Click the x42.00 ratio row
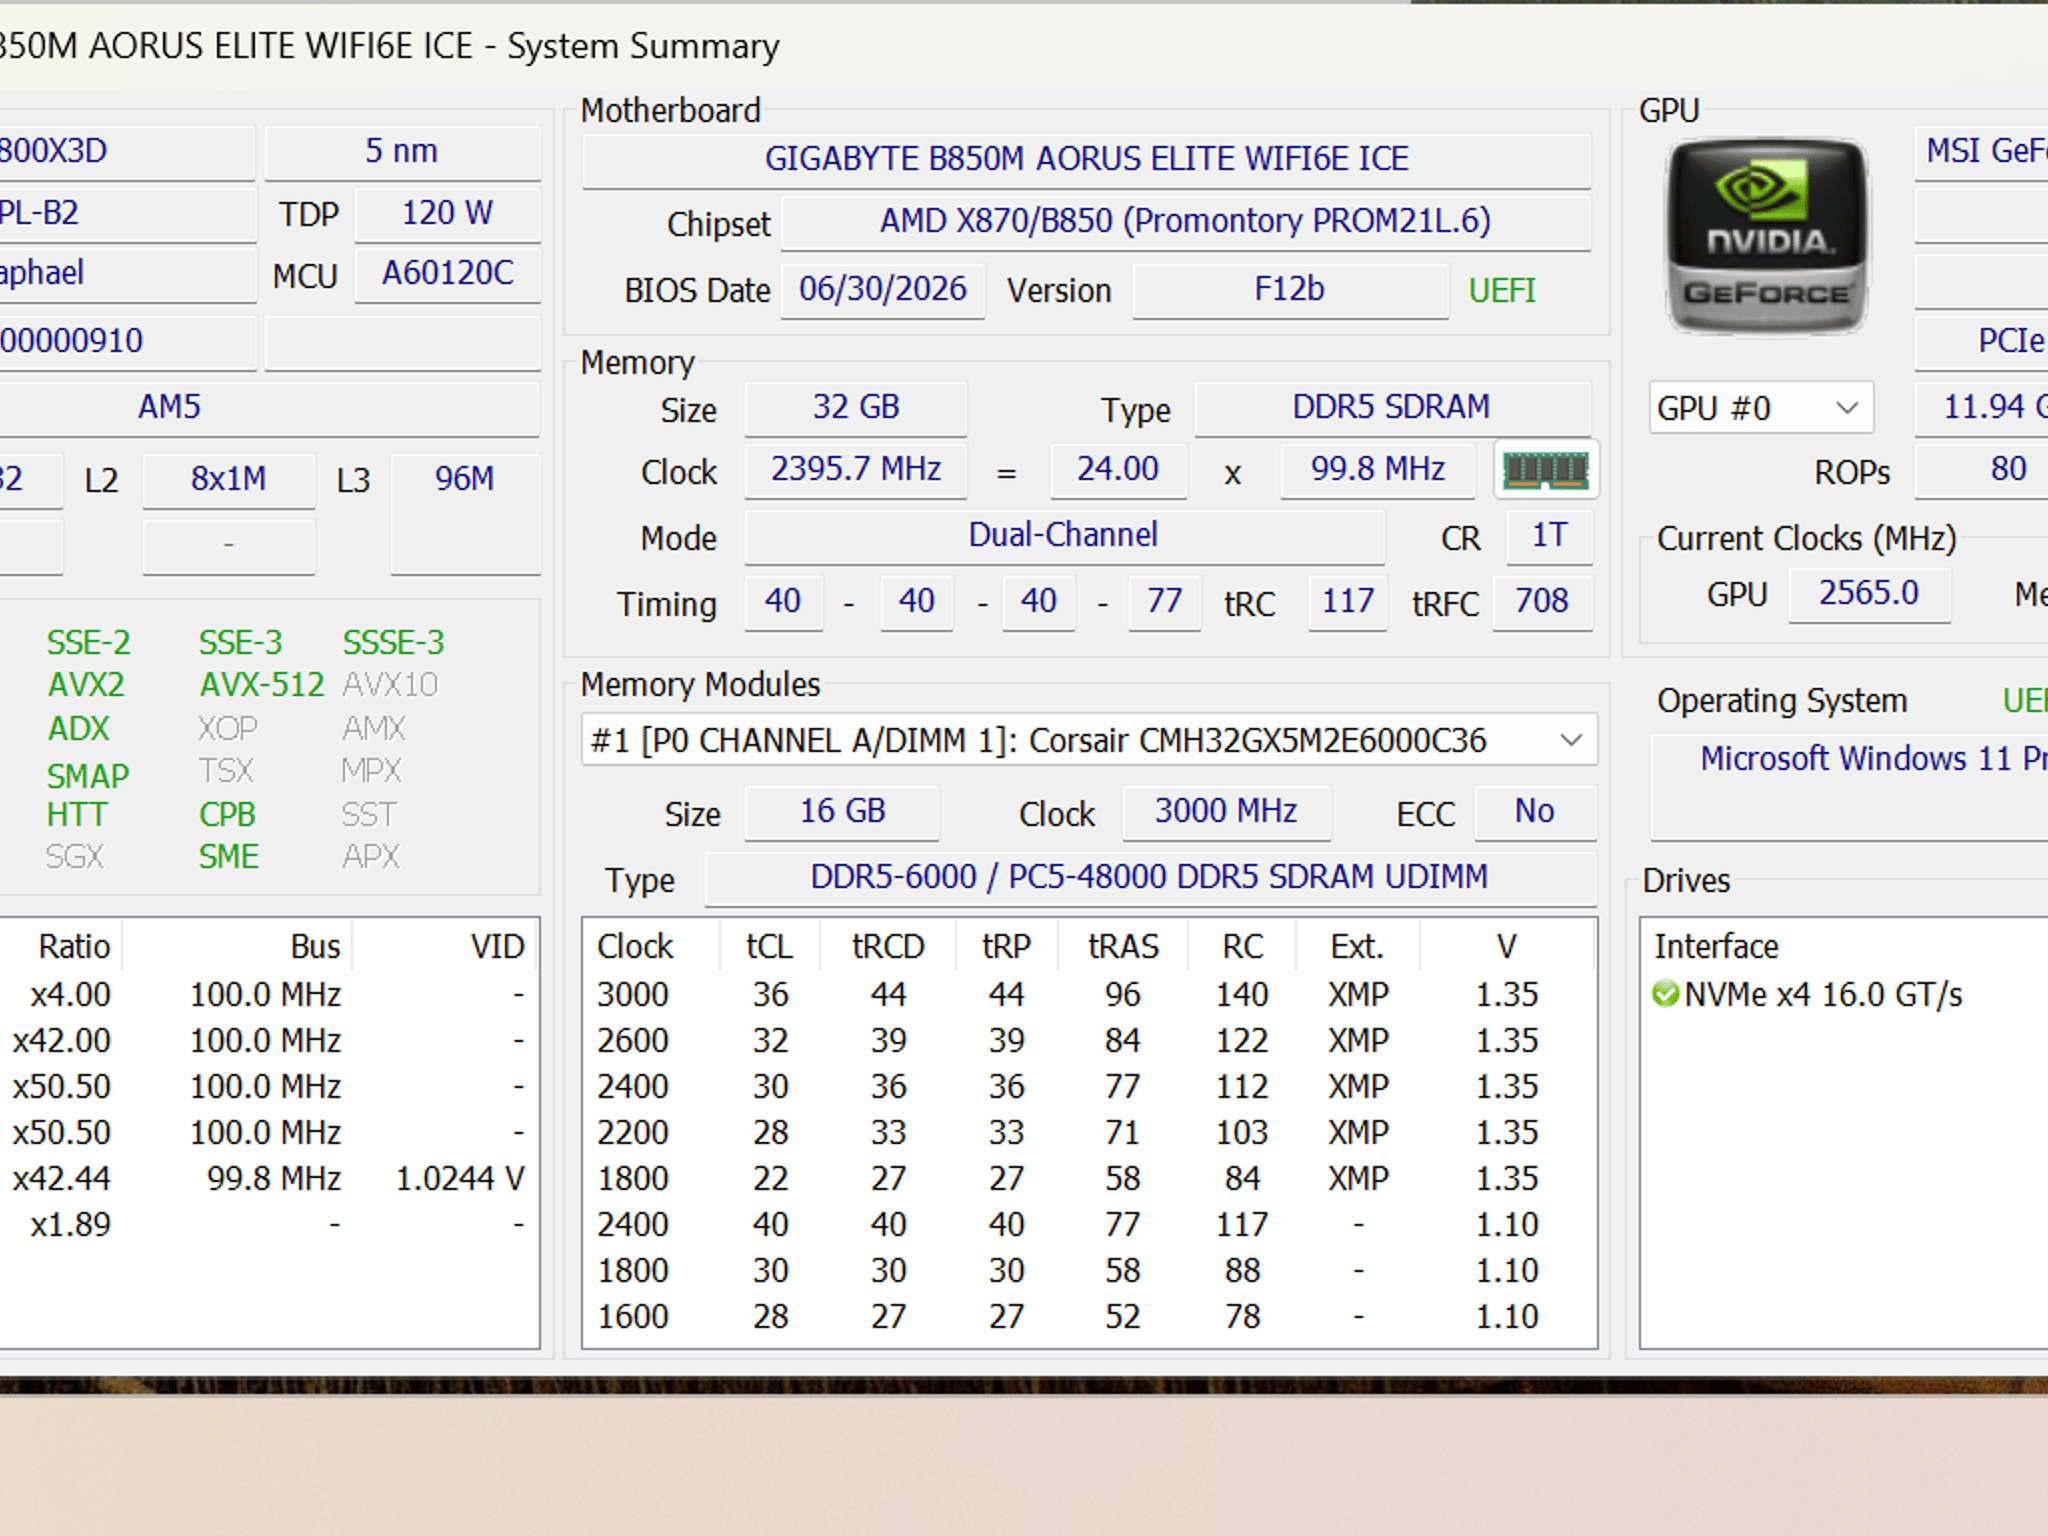 click(268, 1040)
